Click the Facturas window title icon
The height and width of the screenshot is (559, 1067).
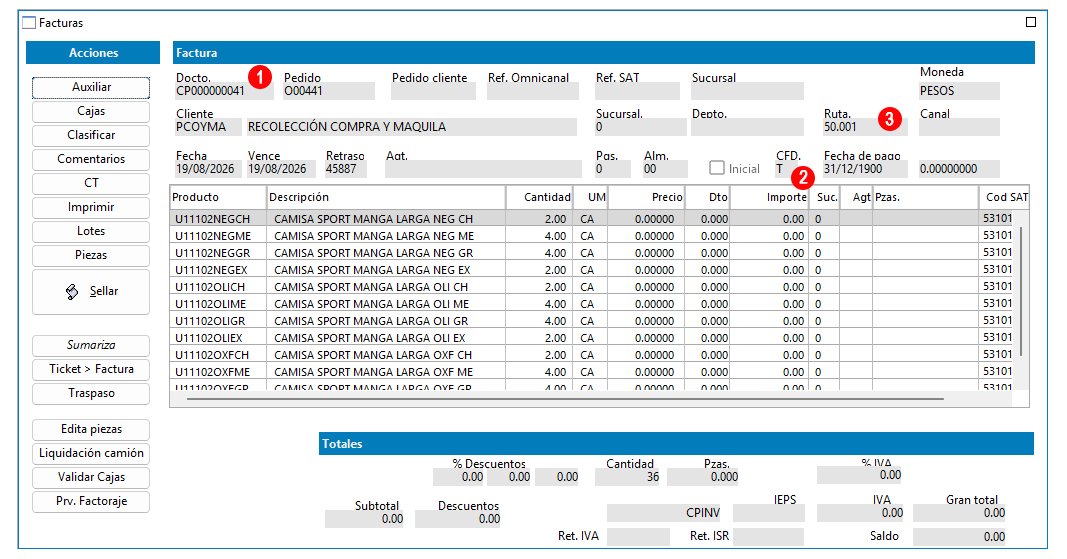click(x=29, y=22)
